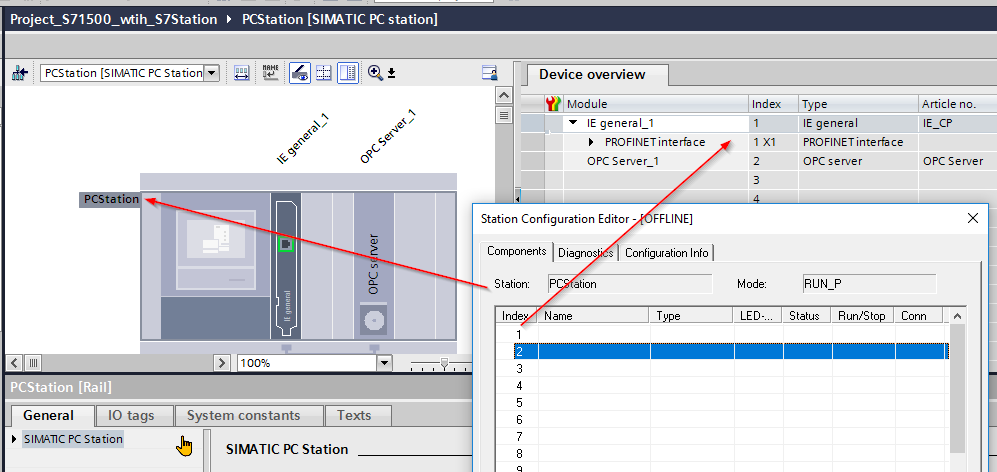Close the Station Configuration Editor window
Screen dimensions: 997x472
pyautogui.click(x=972, y=218)
